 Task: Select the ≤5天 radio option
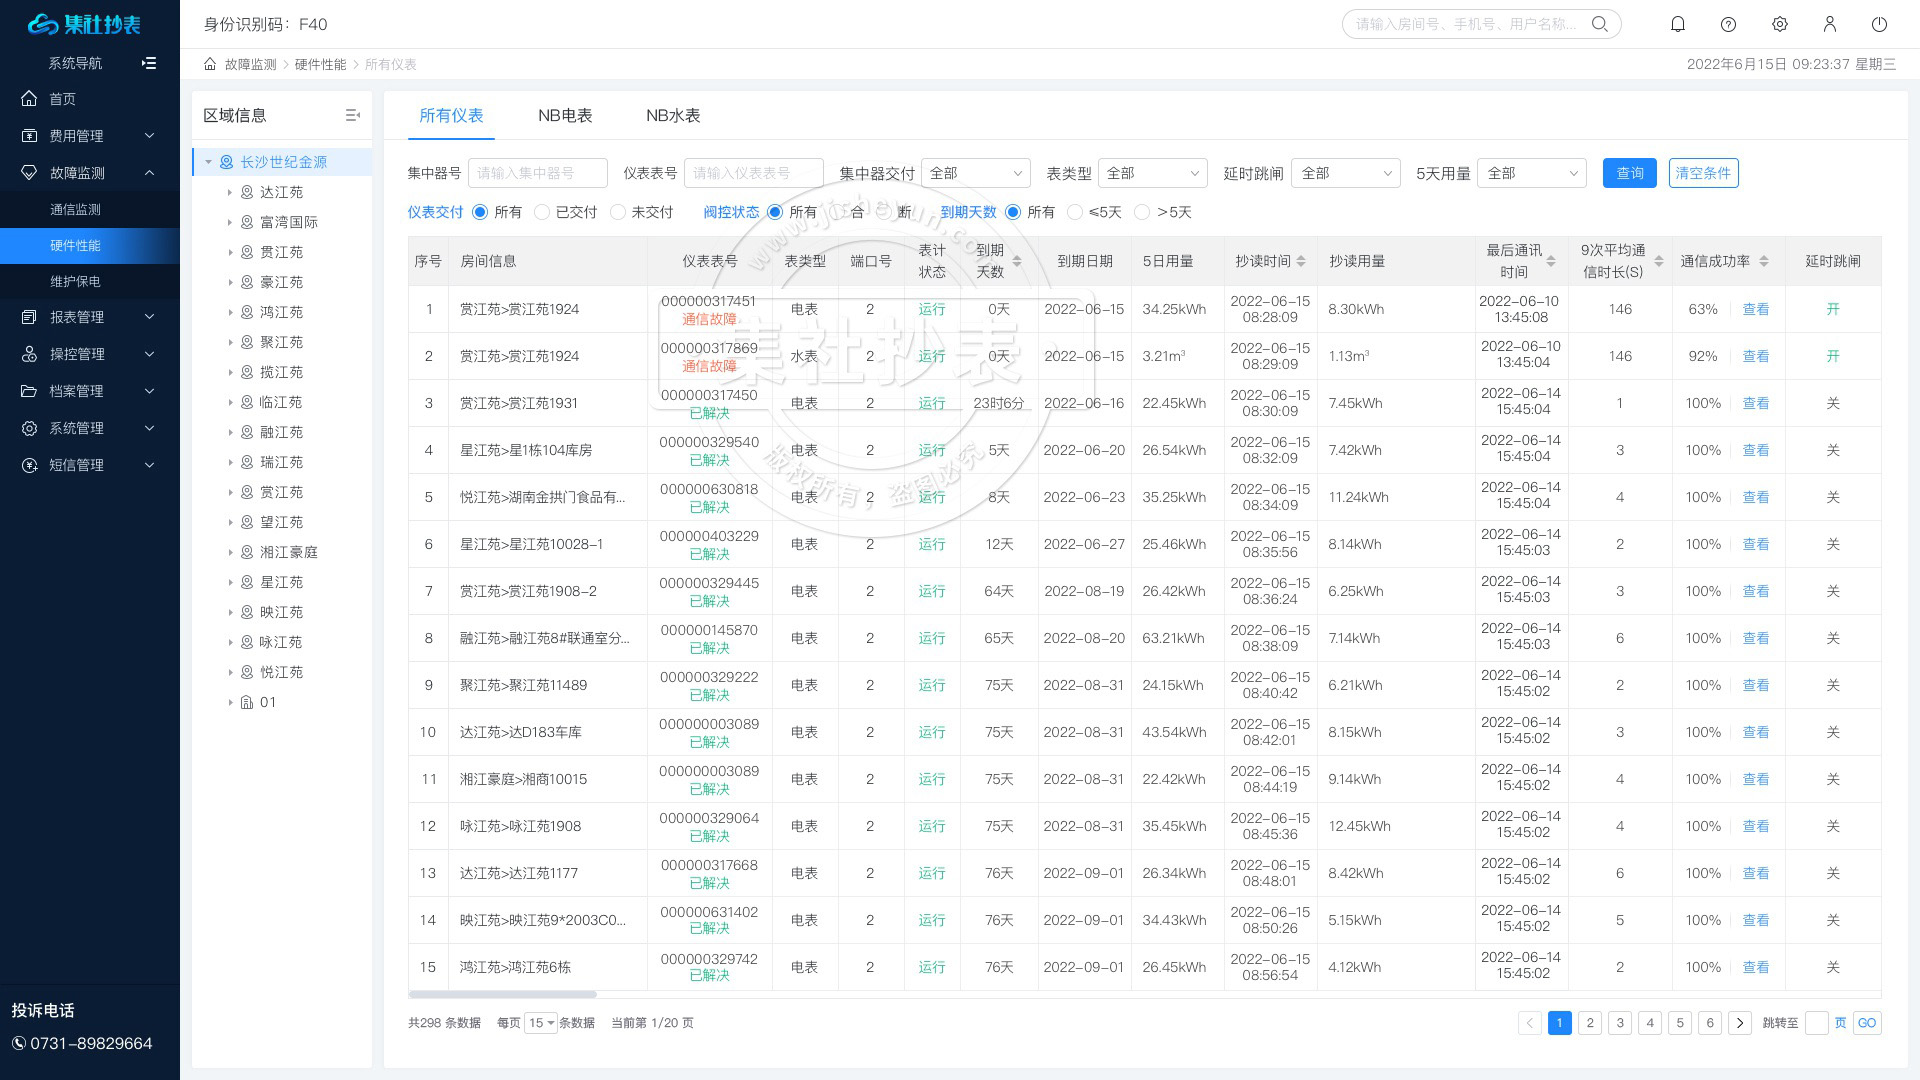[x=1075, y=212]
